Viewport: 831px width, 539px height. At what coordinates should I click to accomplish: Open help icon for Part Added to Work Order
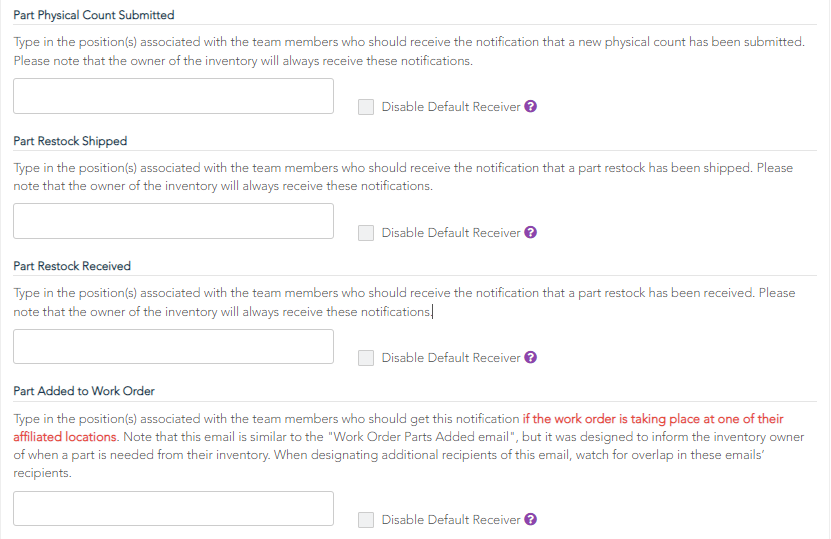pos(531,519)
